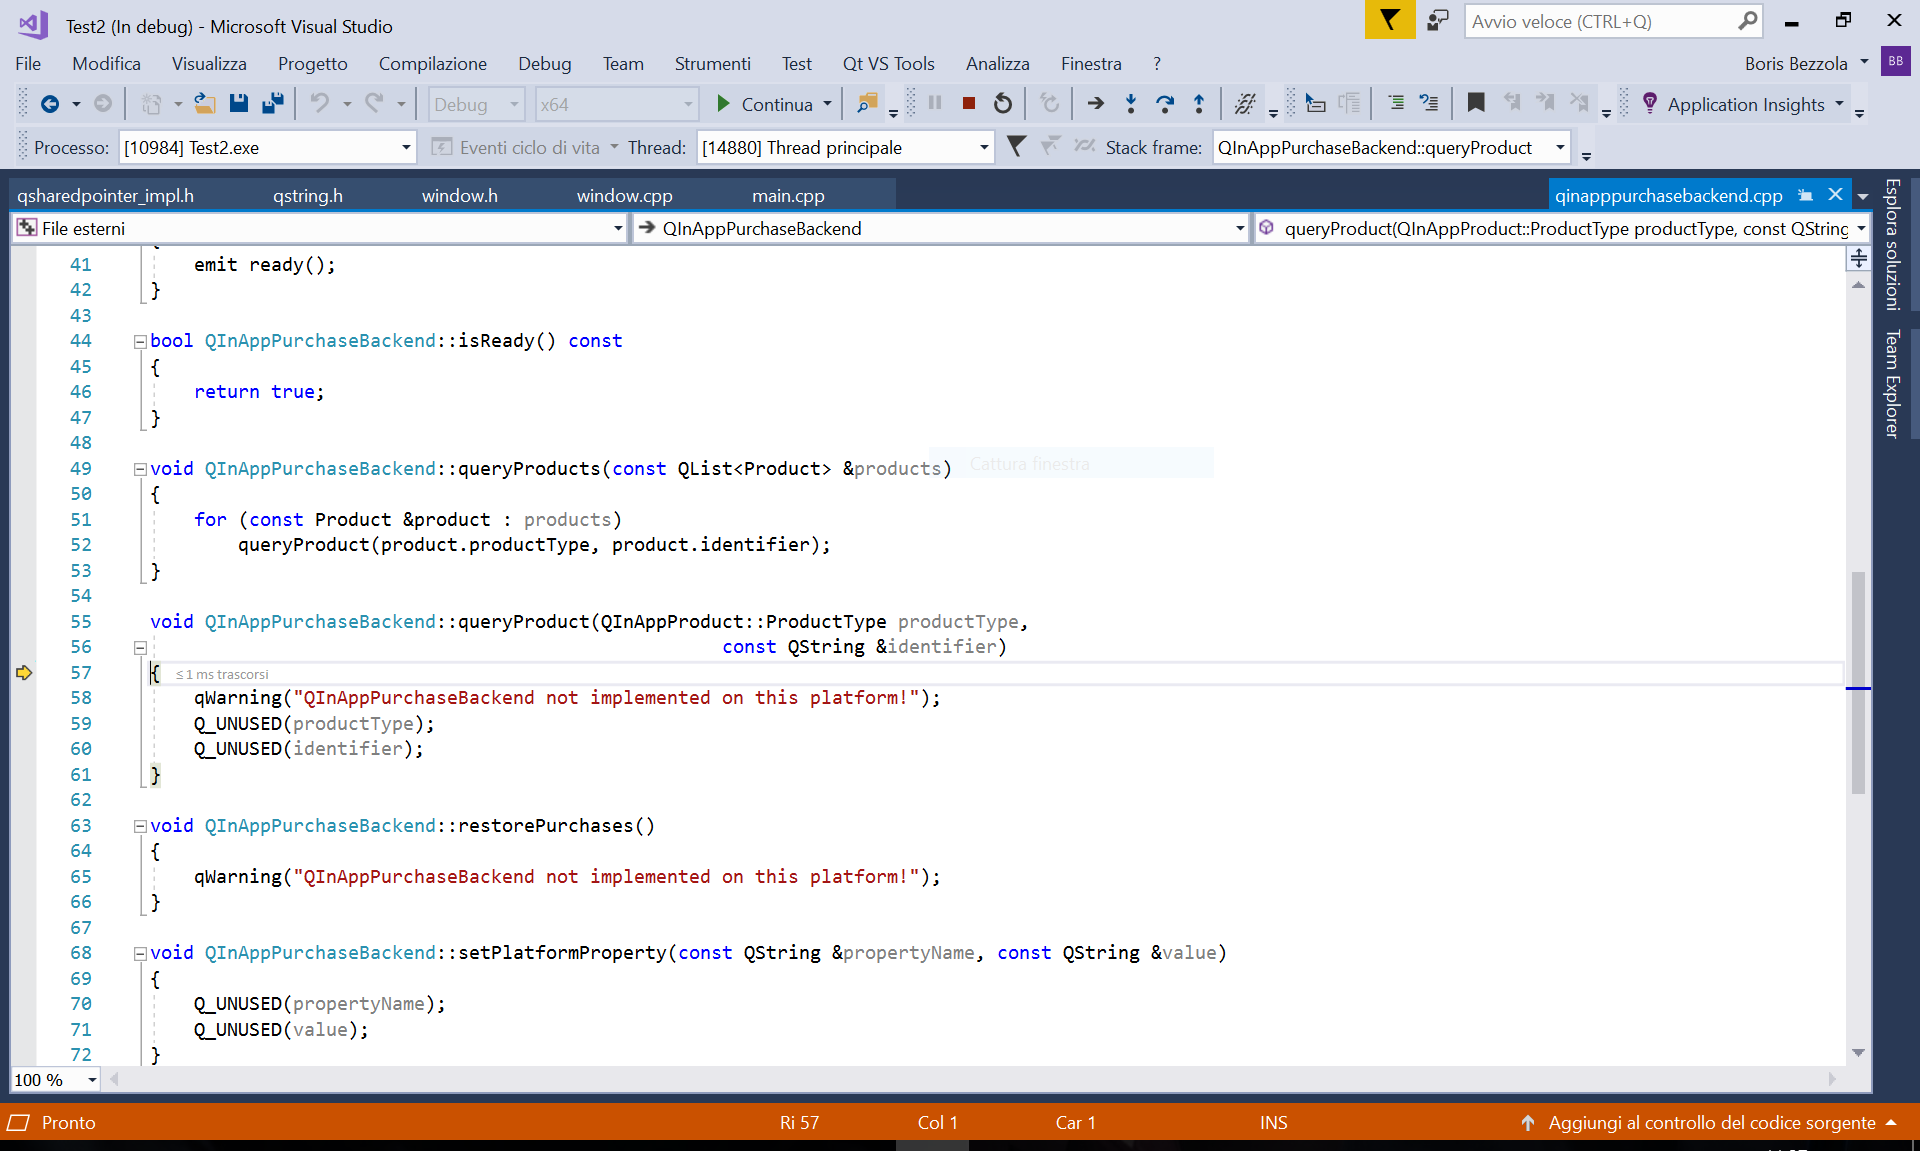Stop debugging with the red square icon
This screenshot has width=1920, height=1151.
click(968, 104)
